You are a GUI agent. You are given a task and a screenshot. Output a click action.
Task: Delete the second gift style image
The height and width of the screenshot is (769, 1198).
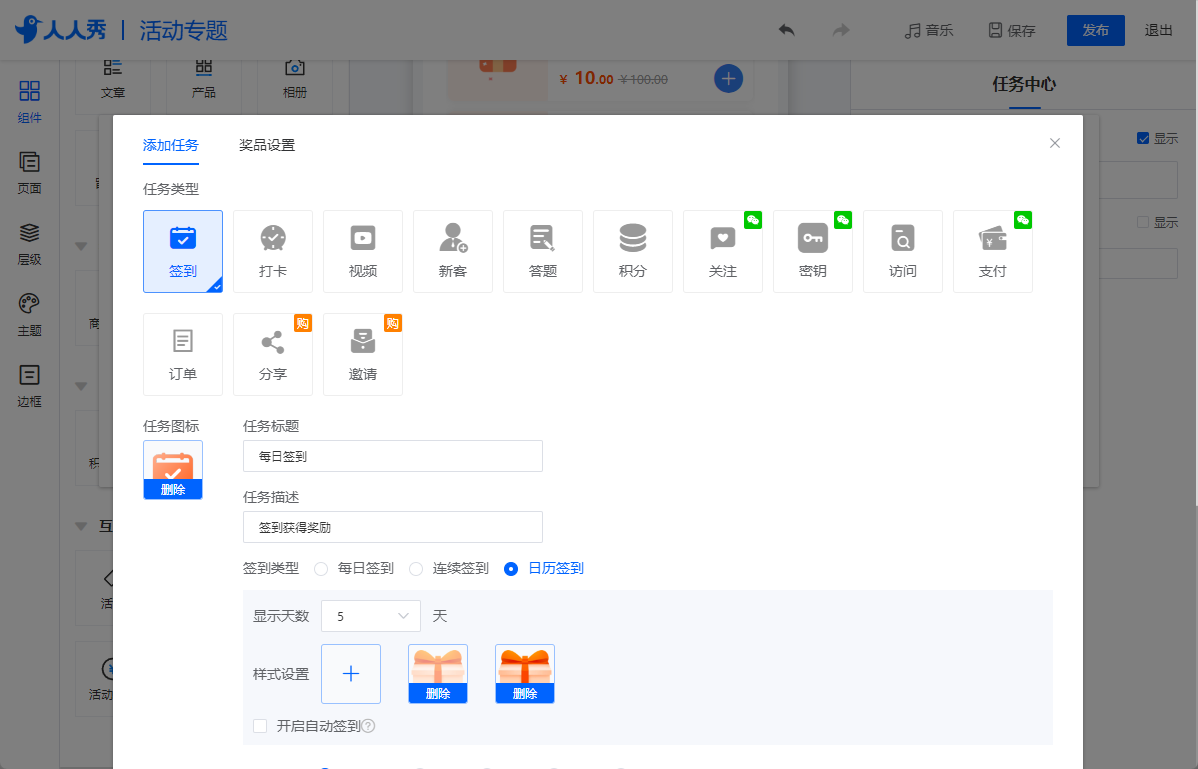click(525, 693)
